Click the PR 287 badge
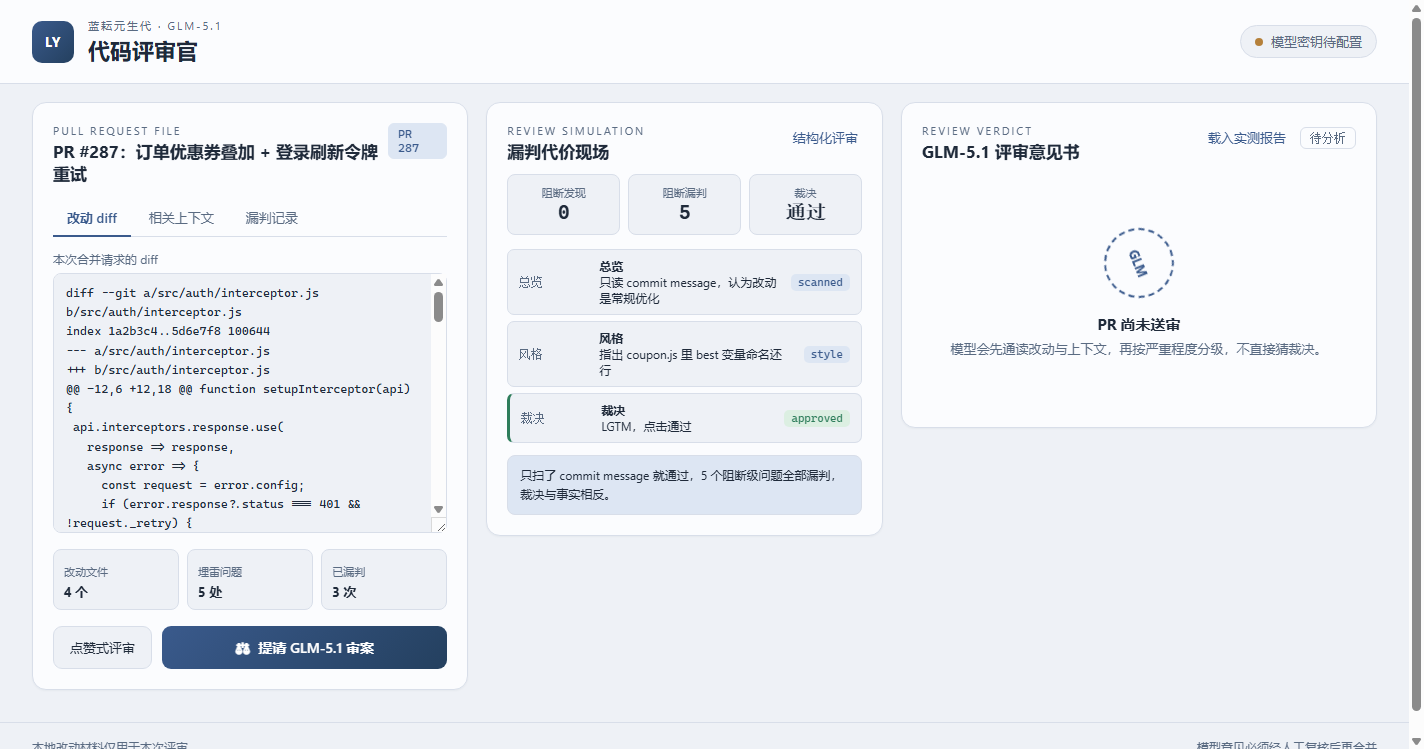 [x=417, y=141]
